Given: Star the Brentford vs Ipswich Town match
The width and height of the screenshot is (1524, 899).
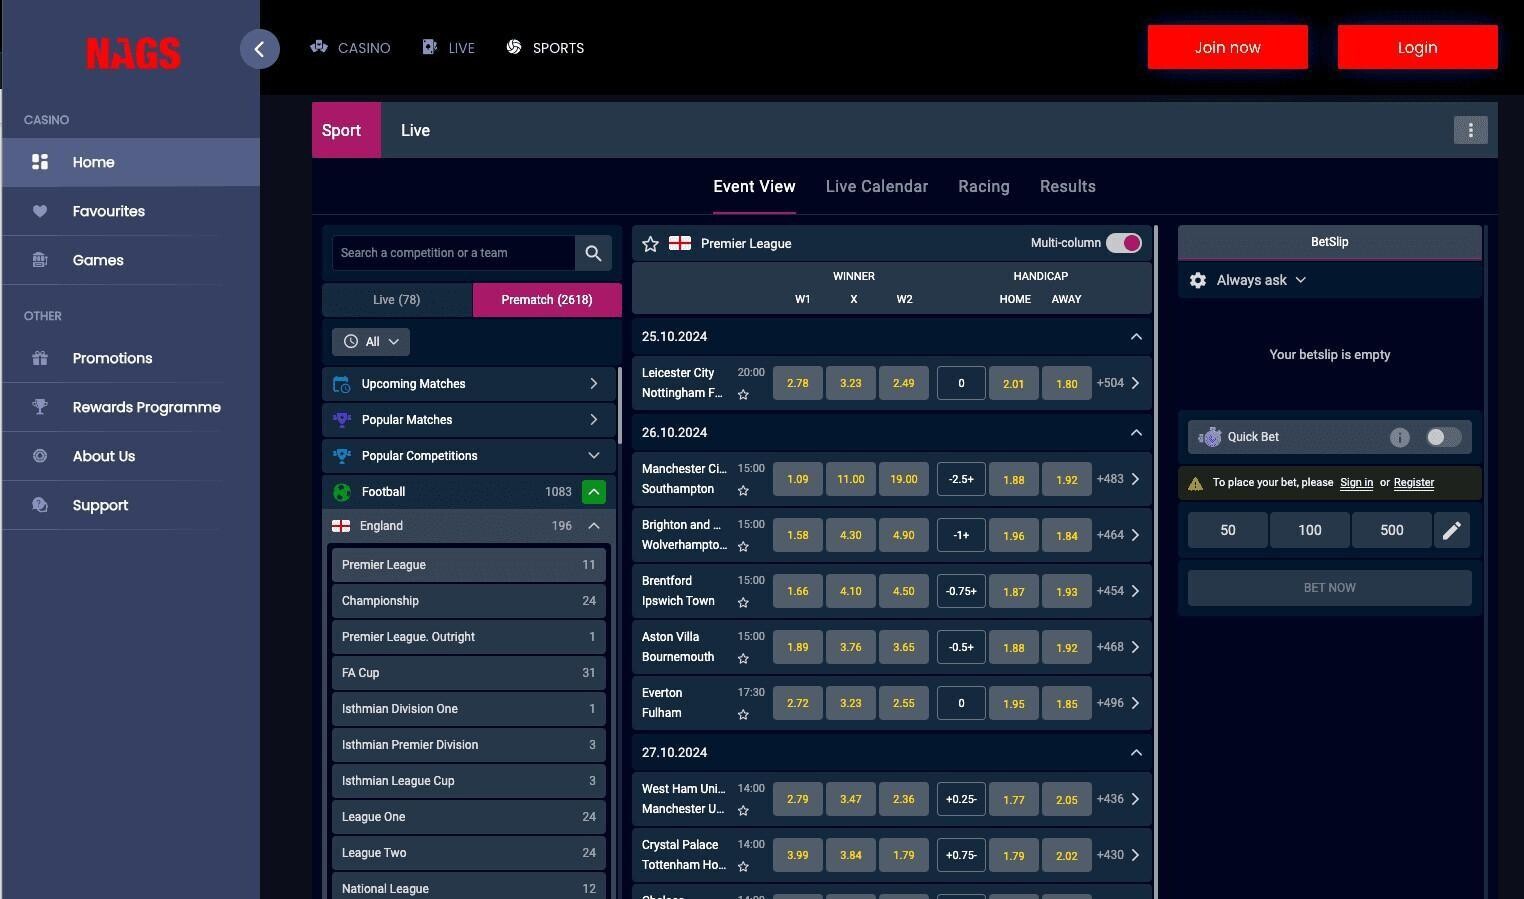Looking at the screenshot, I should tap(743, 603).
